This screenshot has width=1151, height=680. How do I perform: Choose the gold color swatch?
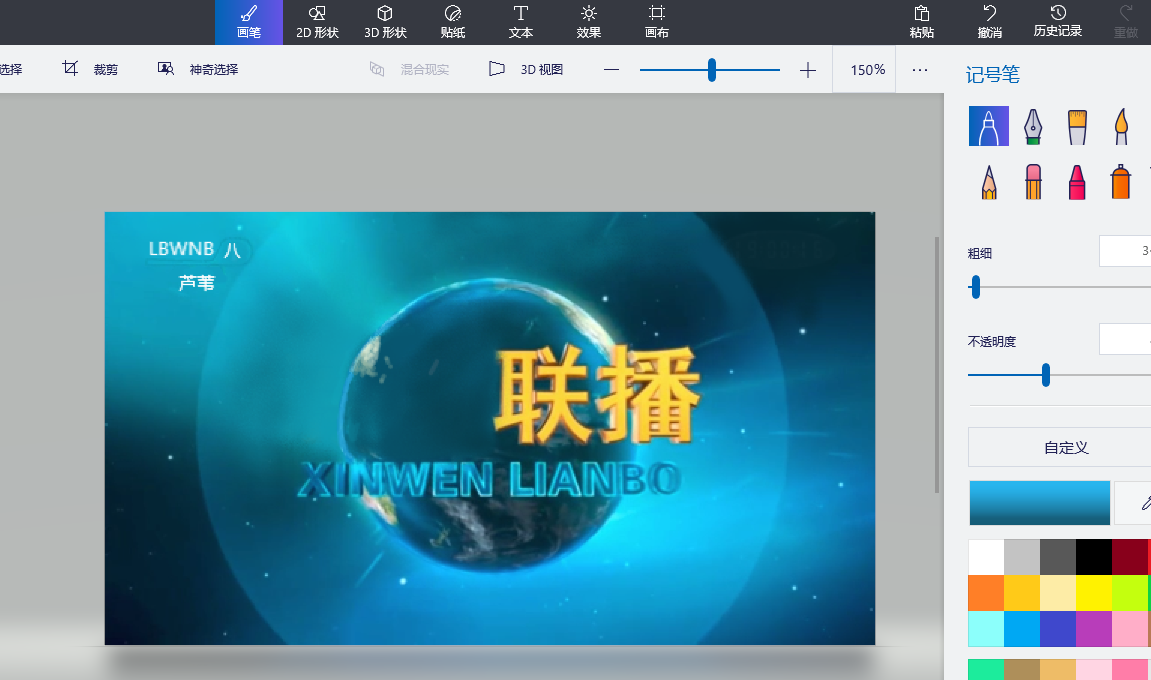[1022, 593]
